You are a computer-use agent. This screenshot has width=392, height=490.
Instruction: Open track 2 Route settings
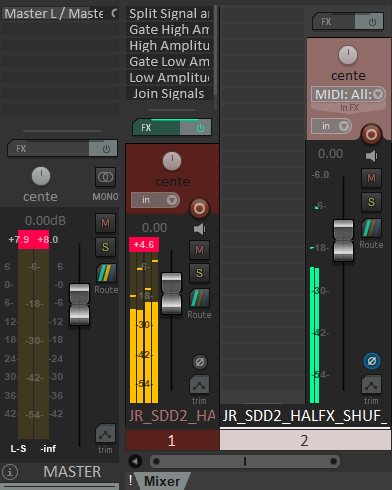(372, 228)
